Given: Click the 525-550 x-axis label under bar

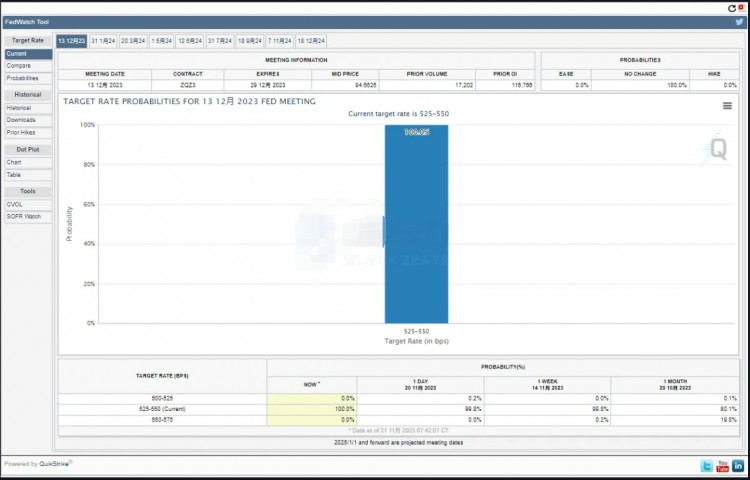Looking at the screenshot, I should tap(416, 331).
